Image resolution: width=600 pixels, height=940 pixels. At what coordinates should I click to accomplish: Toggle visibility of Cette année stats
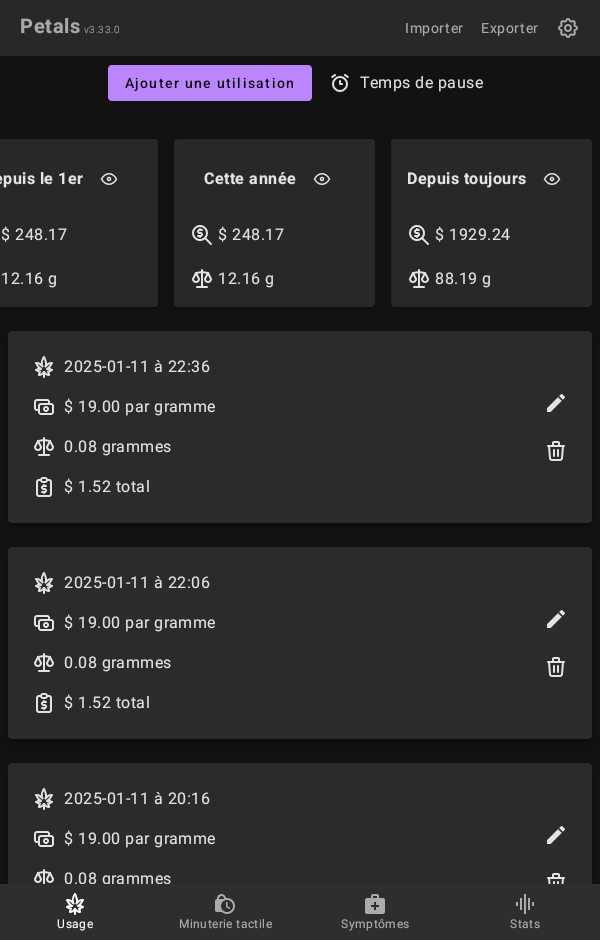point(322,179)
